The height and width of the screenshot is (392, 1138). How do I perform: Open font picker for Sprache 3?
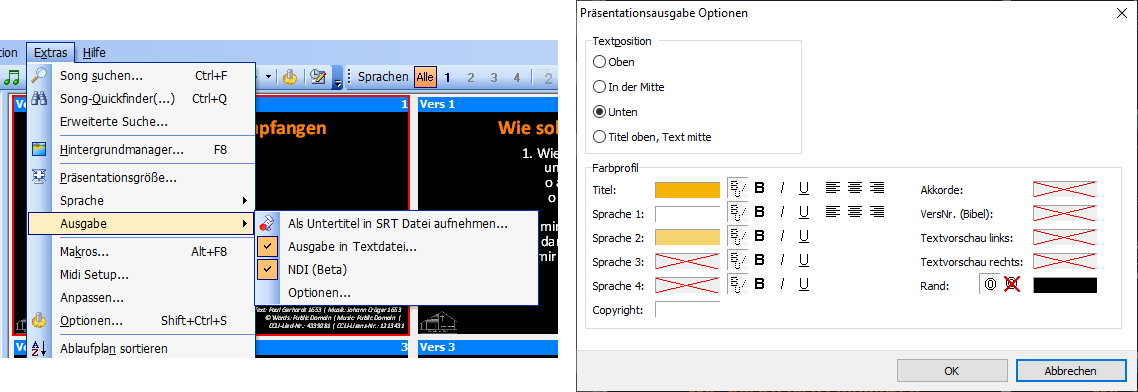click(x=737, y=261)
